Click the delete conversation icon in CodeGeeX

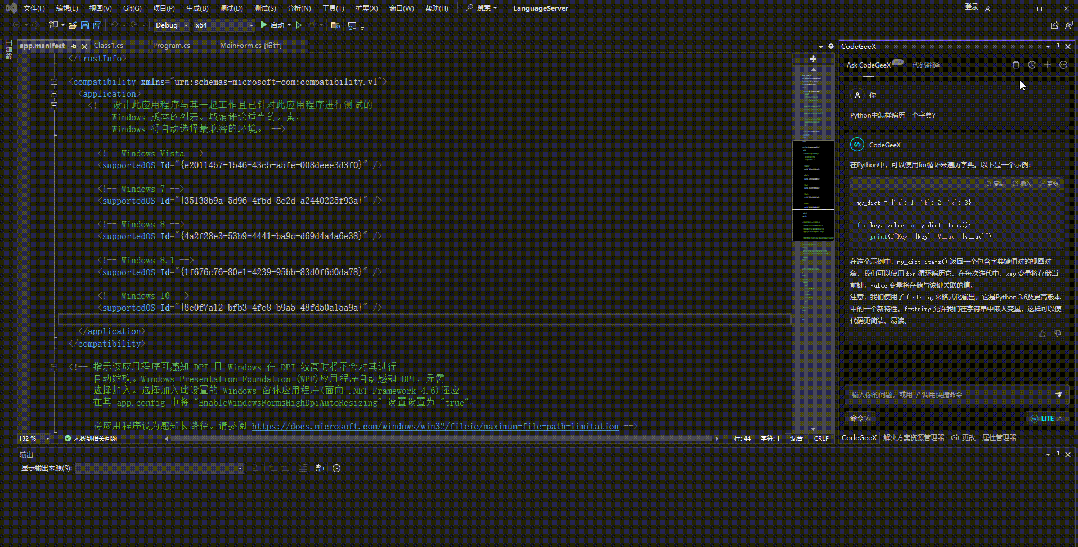pos(1016,65)
